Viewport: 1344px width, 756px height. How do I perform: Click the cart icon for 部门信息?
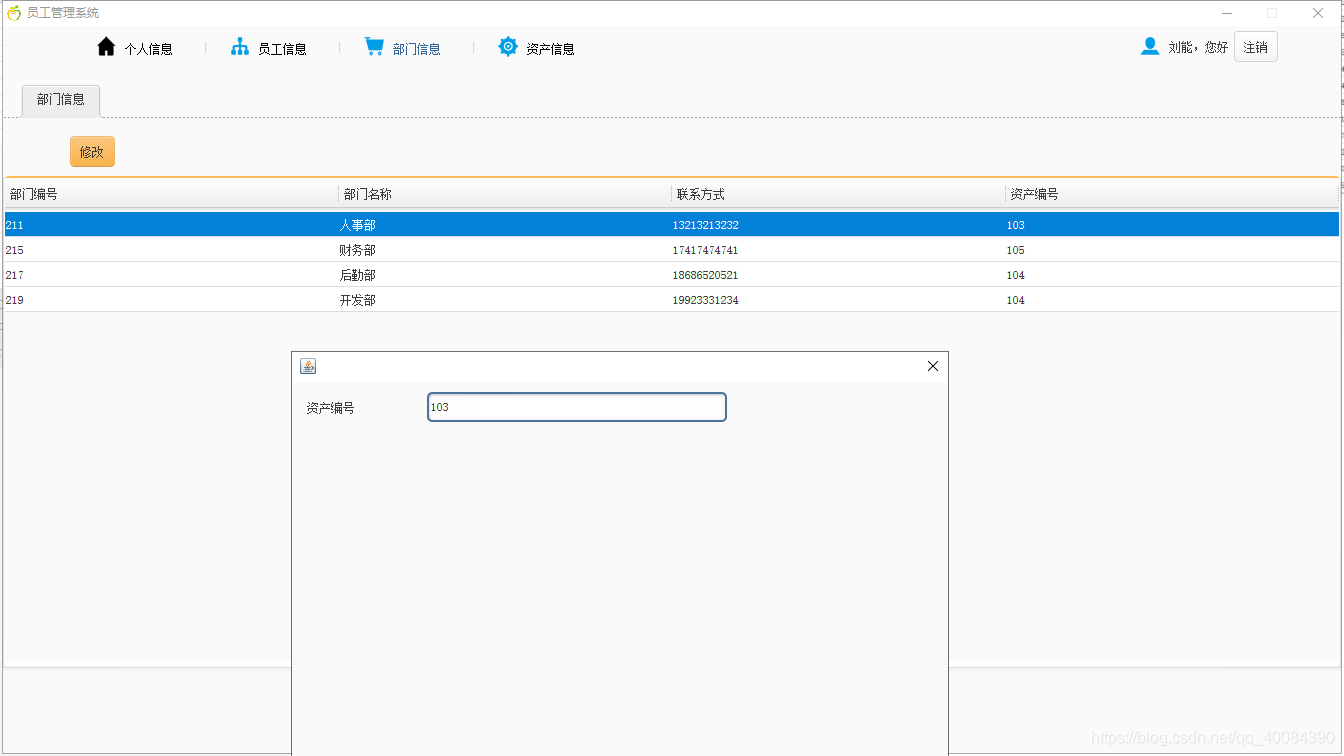click(x=374, y=47)
